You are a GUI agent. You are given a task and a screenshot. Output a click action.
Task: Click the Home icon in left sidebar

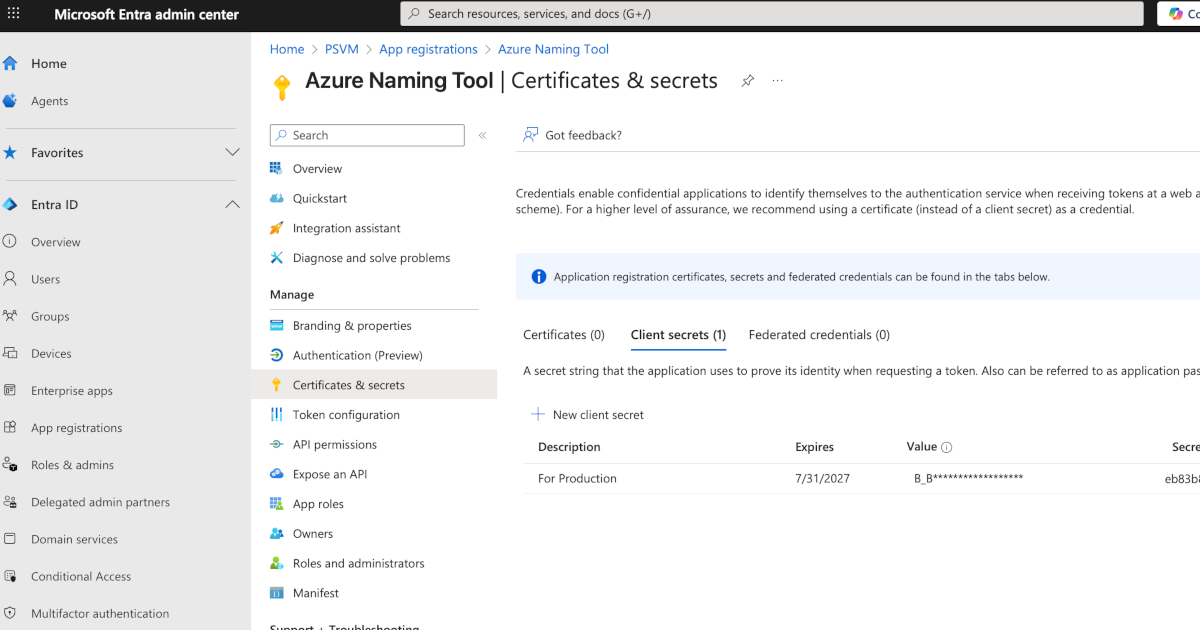pyautogui.click(x=10, y=63)
